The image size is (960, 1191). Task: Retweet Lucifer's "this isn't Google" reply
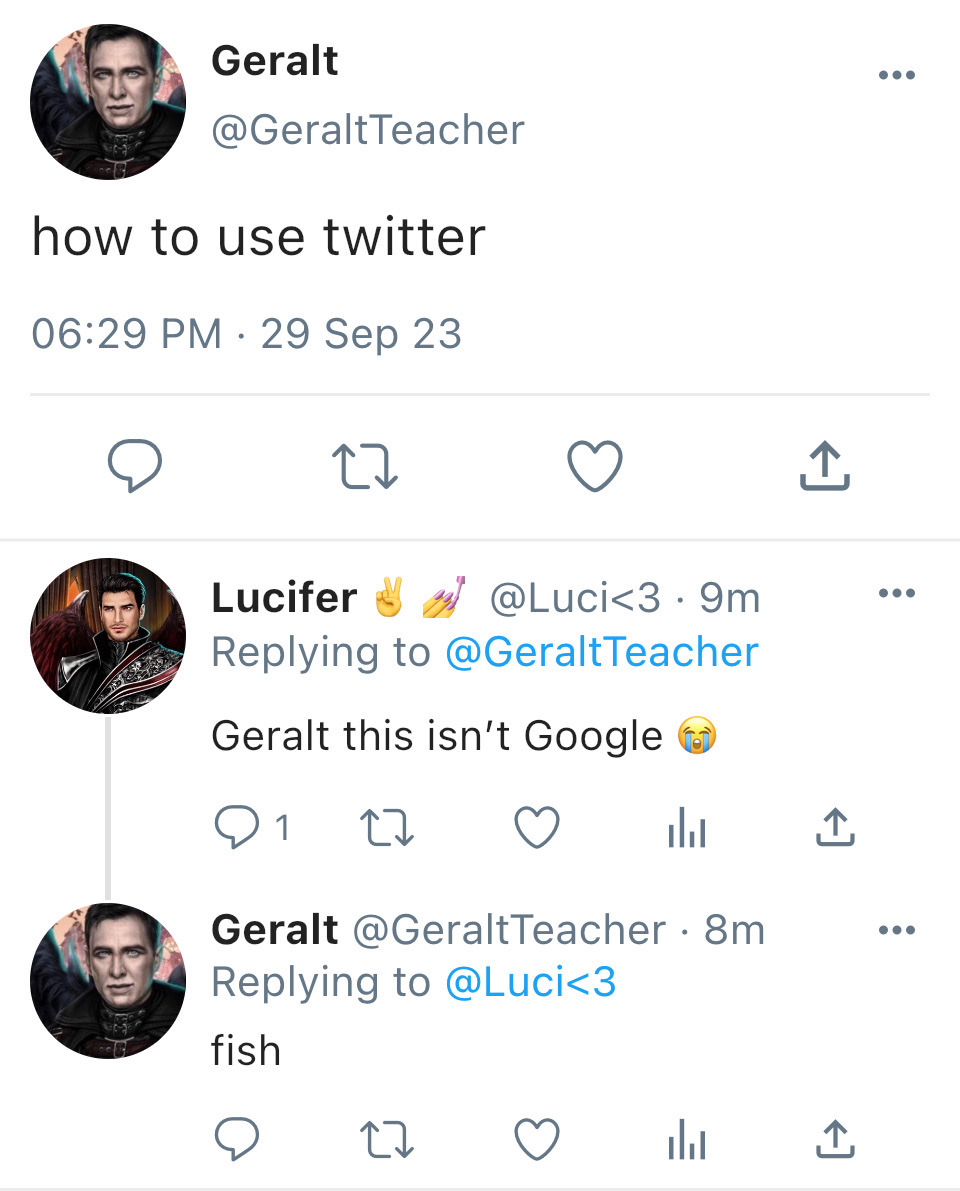click(x=387, y=828)
